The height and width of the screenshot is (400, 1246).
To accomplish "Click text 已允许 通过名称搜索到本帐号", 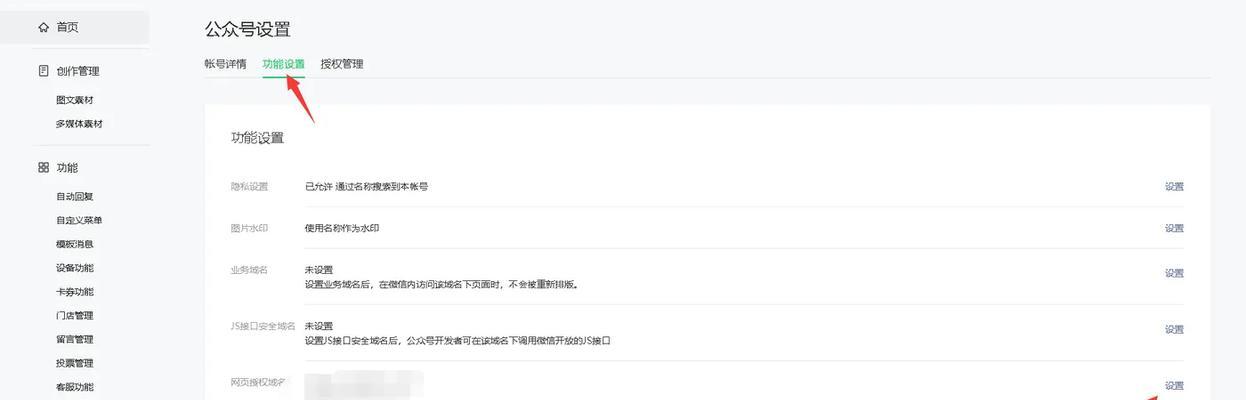I will coord(366,187).
